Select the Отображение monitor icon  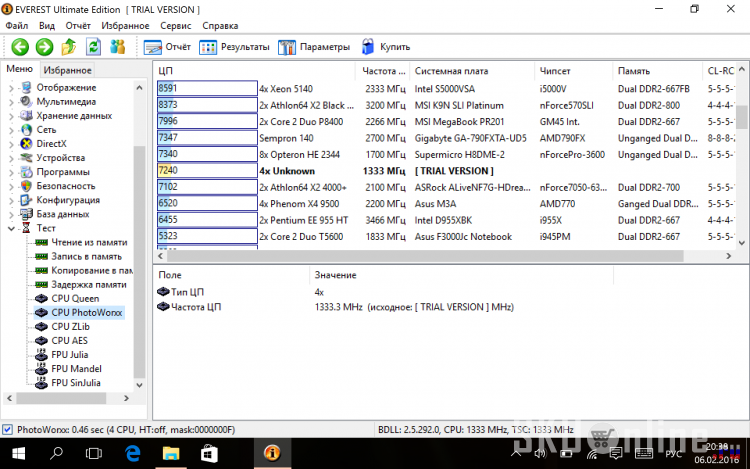coord(26,87)
